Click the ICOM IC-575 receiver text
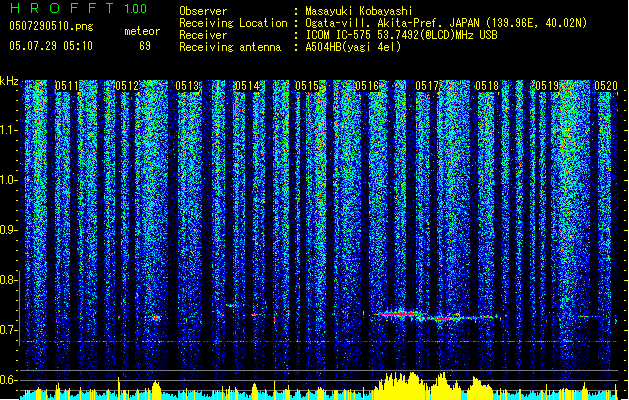The width and height of the screenshot is (629, 400). (x=401, y=35)
